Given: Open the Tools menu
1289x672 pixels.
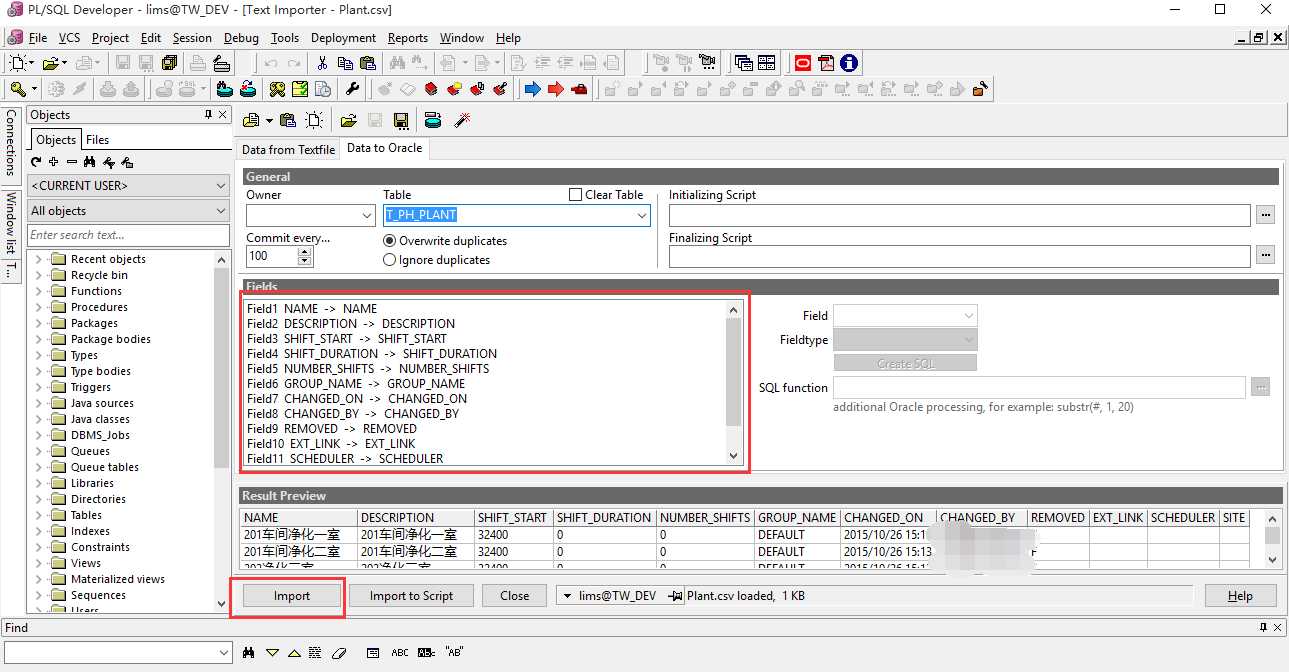Looking at the screenshot, I should (285, 38).
